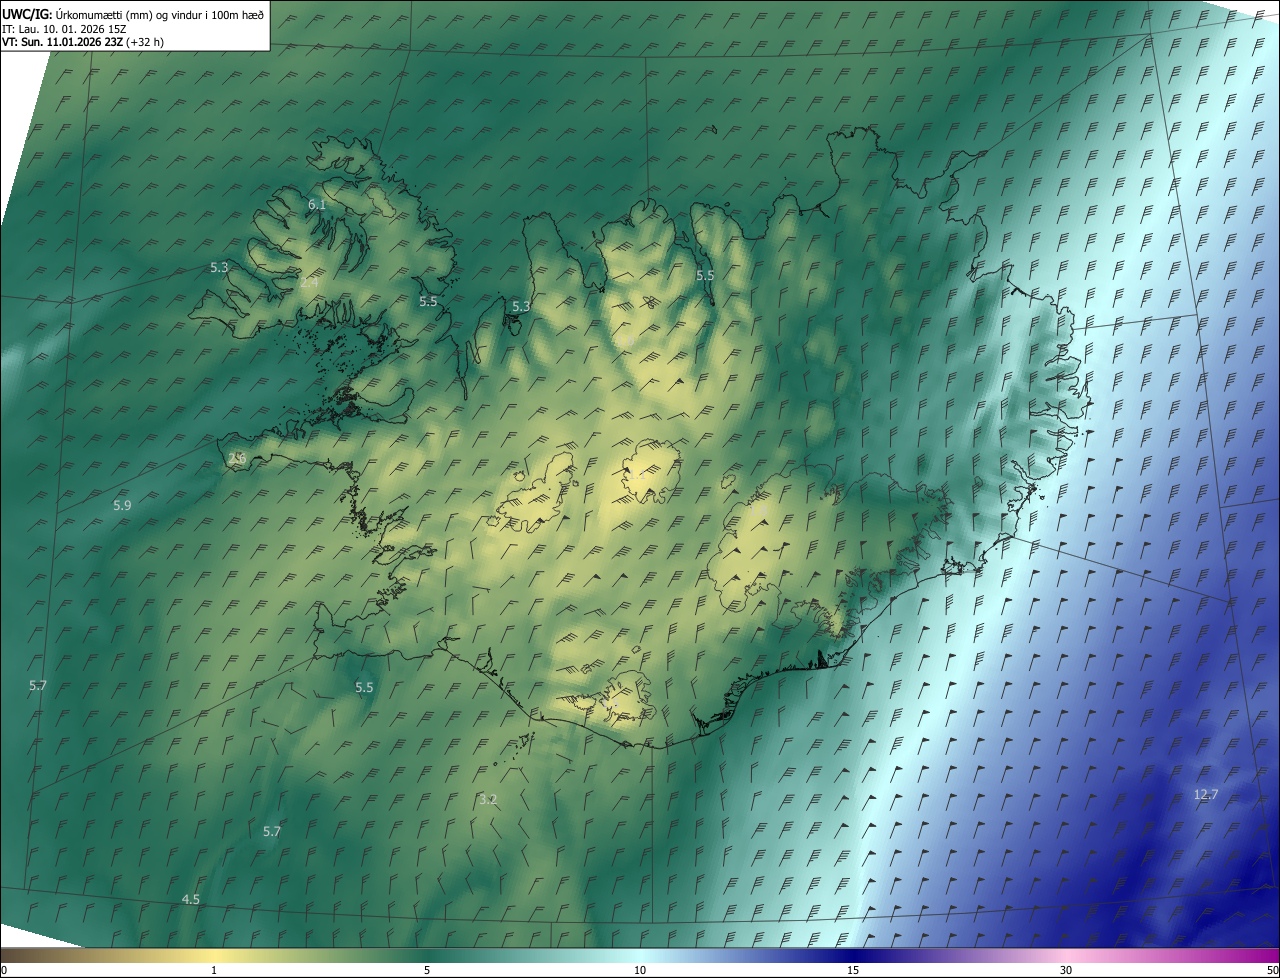The height and width of the screenshot is (978, 1280).
Task: Click the 6.1 value in the Westfjords
Action: pyautogui.click(x=317, y=204)
